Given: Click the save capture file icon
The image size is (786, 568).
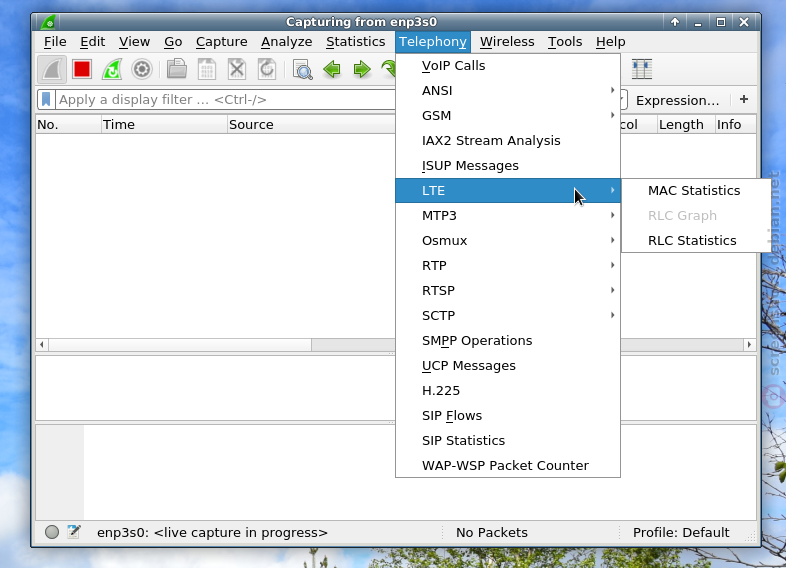Looking at the screenshot, I should [x=207, y=69].
